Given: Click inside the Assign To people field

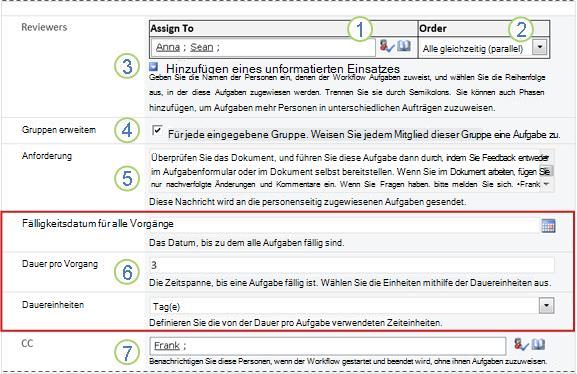Looking at the screenshot, I should 263,47.
